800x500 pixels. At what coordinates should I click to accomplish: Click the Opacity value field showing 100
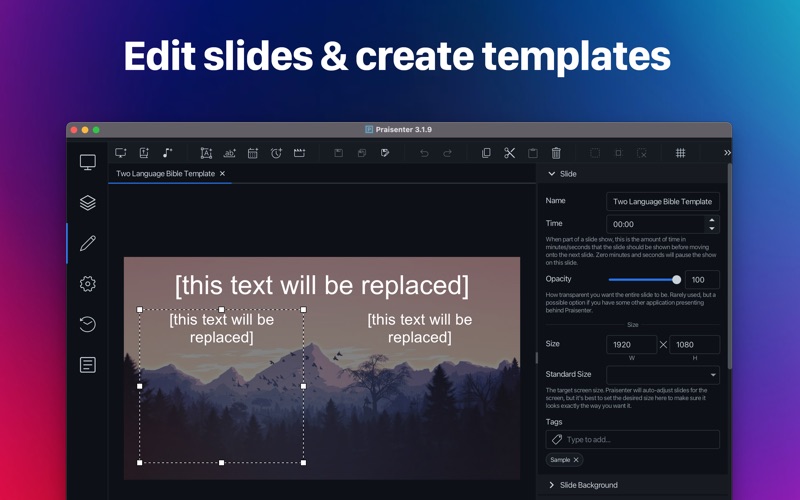pyautogui.click(x=702, y=280)
